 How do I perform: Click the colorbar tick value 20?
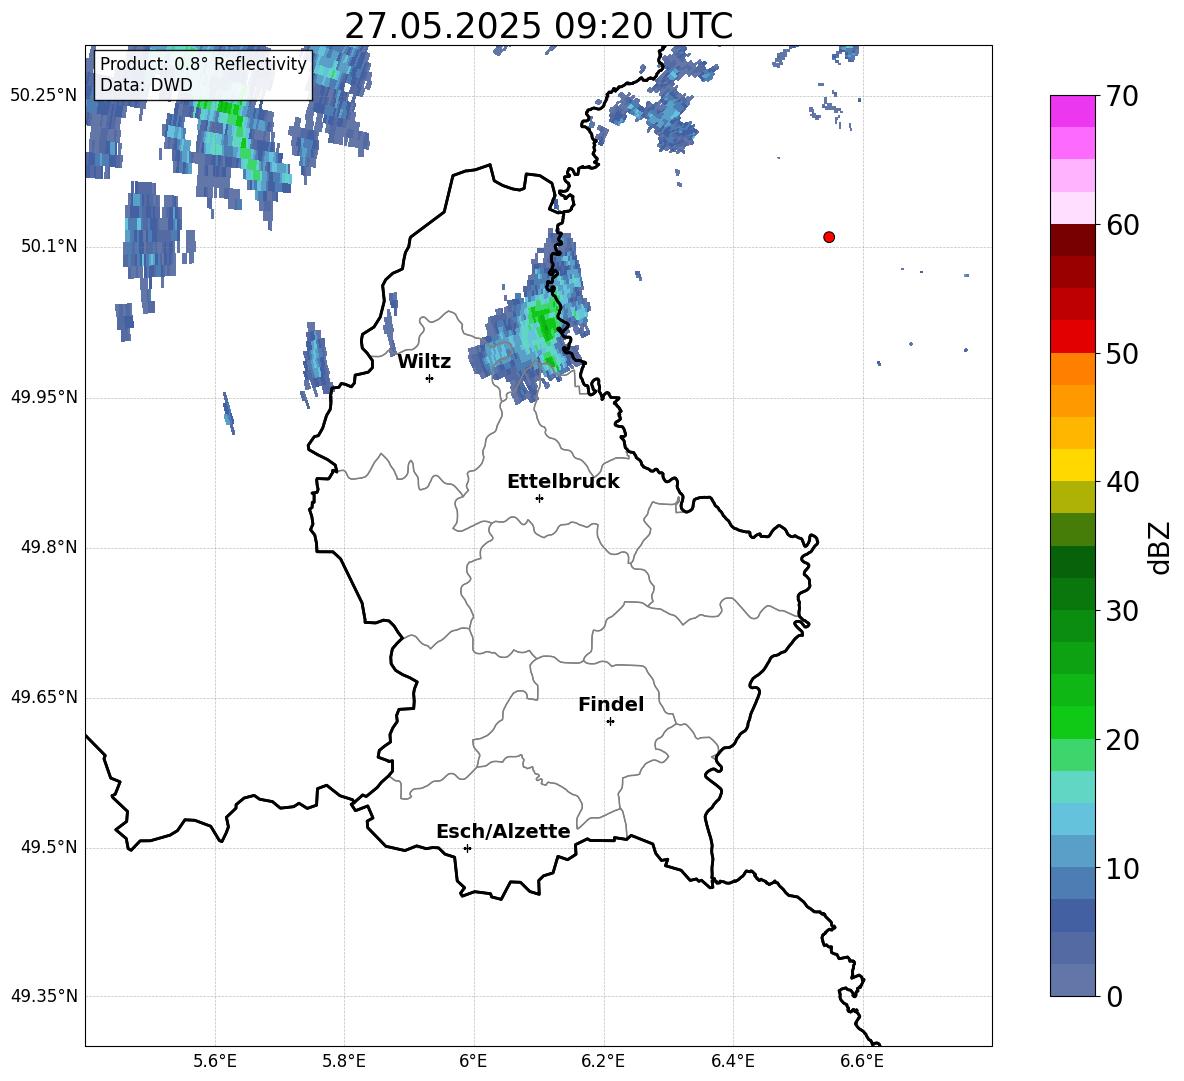click(1122, 739)
